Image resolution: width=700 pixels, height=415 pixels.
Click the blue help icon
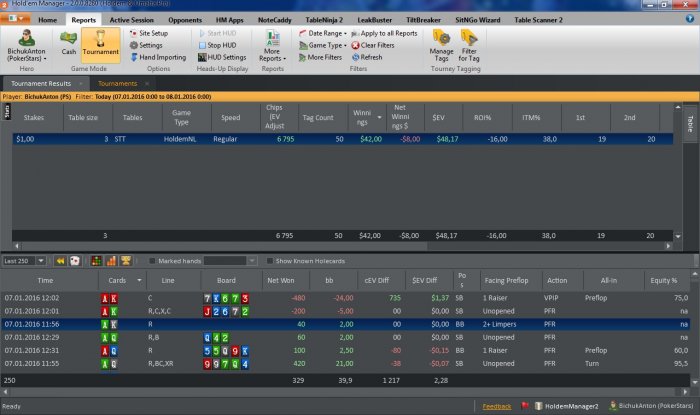[x=690, y=19]
